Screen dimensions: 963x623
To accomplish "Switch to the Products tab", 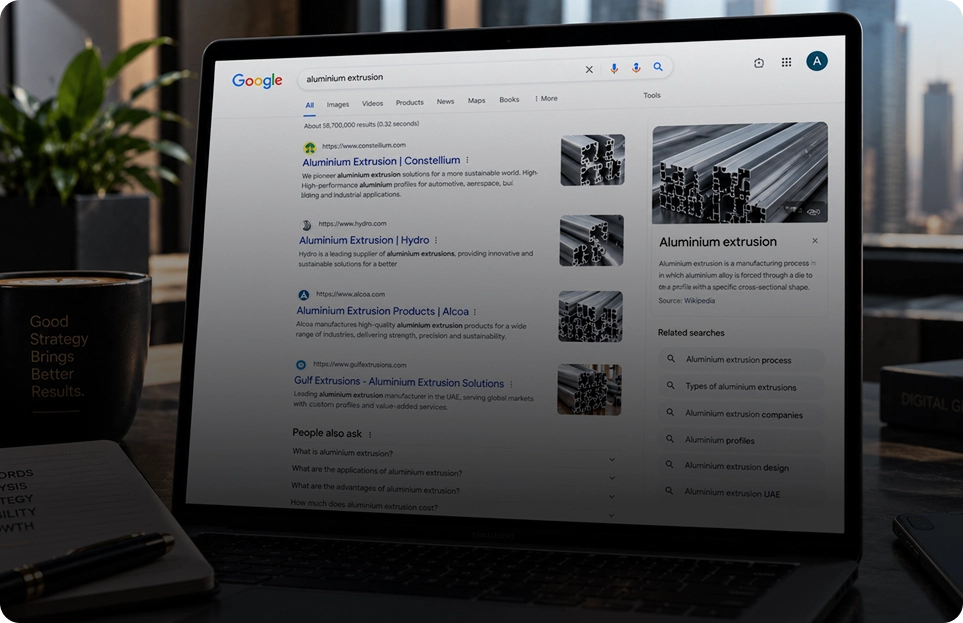I will 410,103.
